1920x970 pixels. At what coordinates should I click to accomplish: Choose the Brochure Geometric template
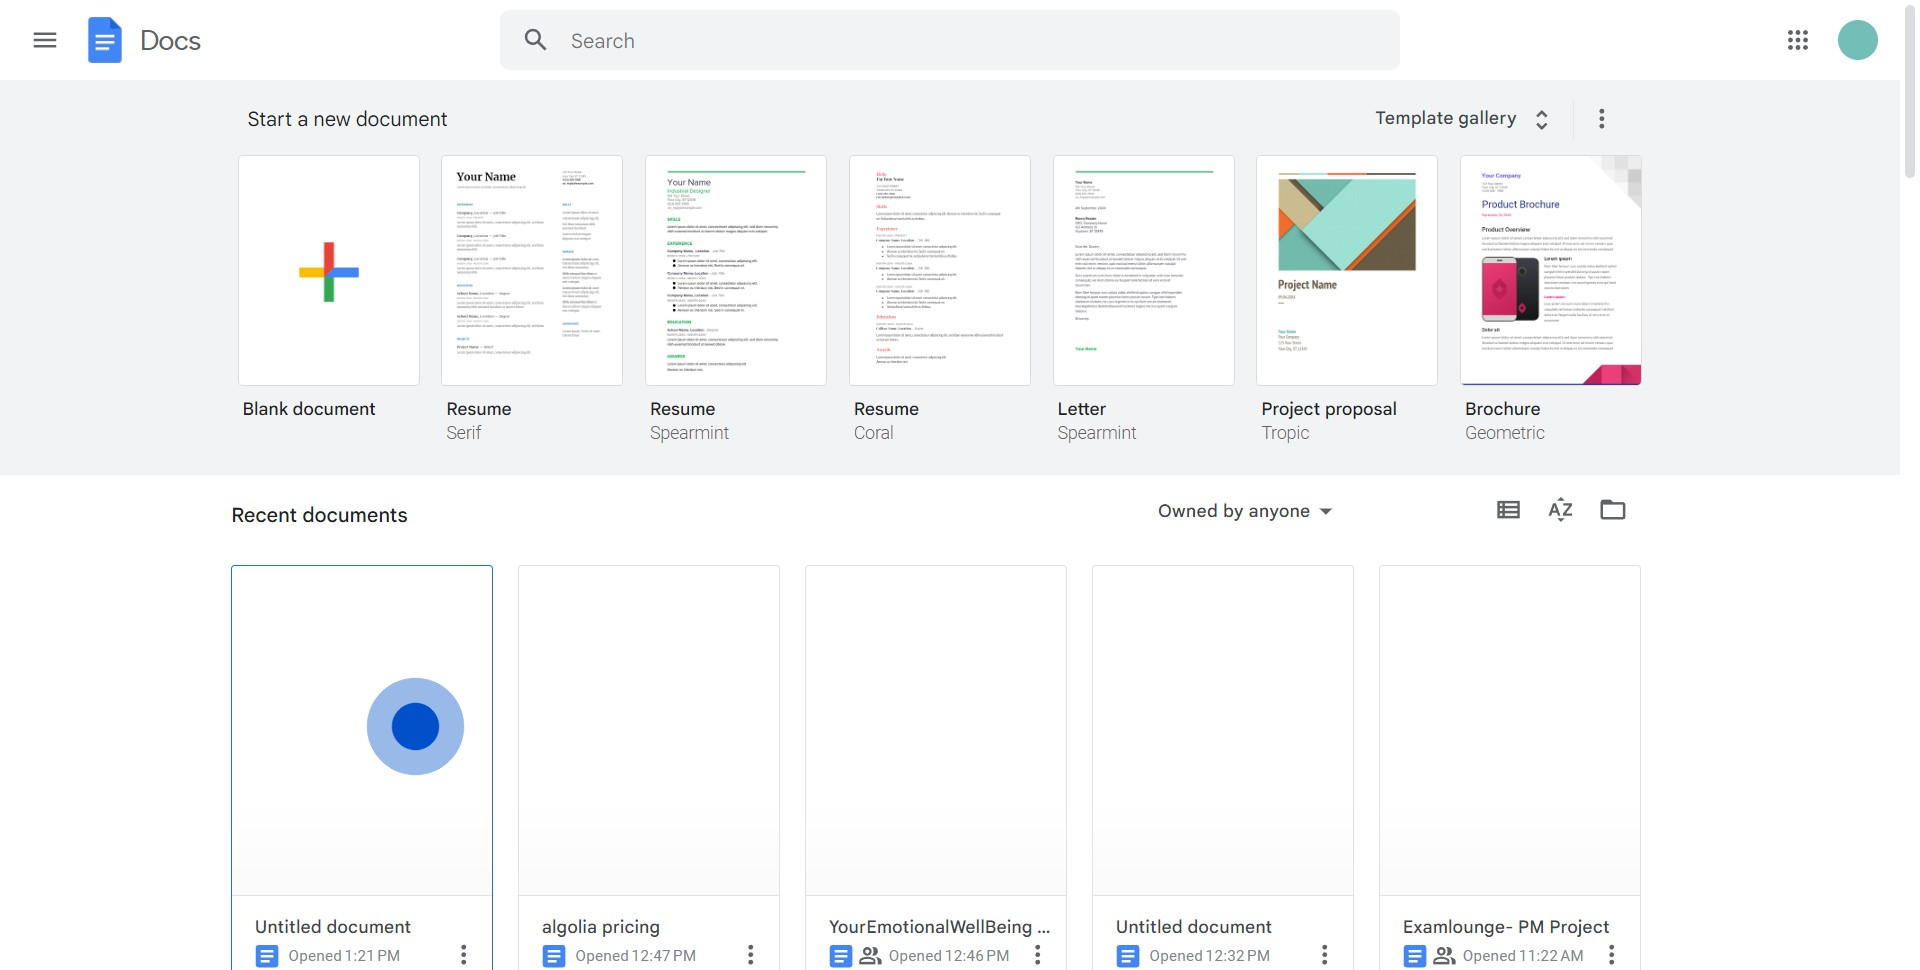[x=1551, y=271]
